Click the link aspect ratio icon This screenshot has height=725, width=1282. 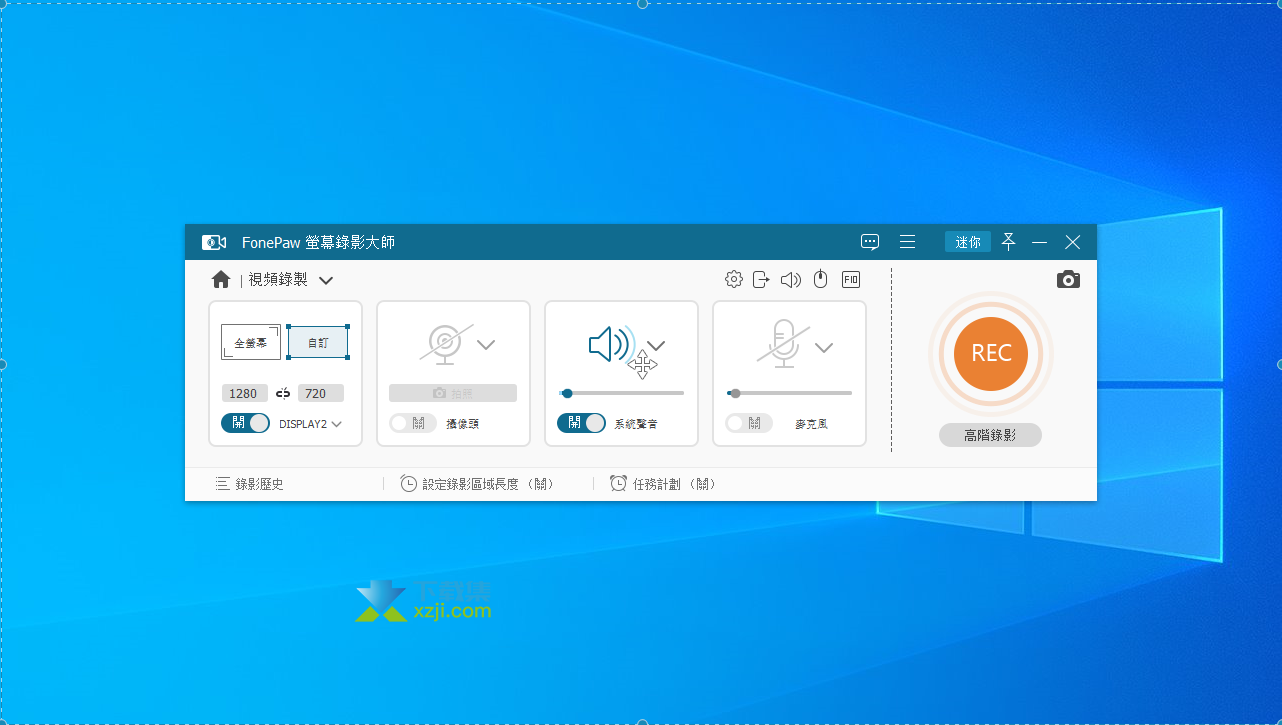[x=283, y=393]
